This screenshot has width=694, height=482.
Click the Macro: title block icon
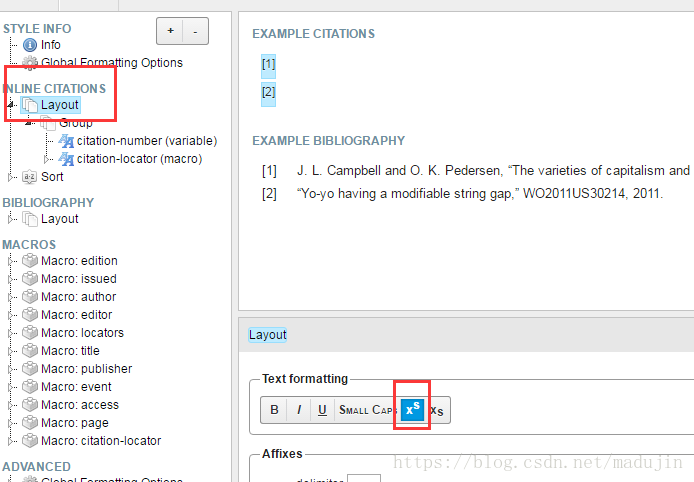point(30,351)
